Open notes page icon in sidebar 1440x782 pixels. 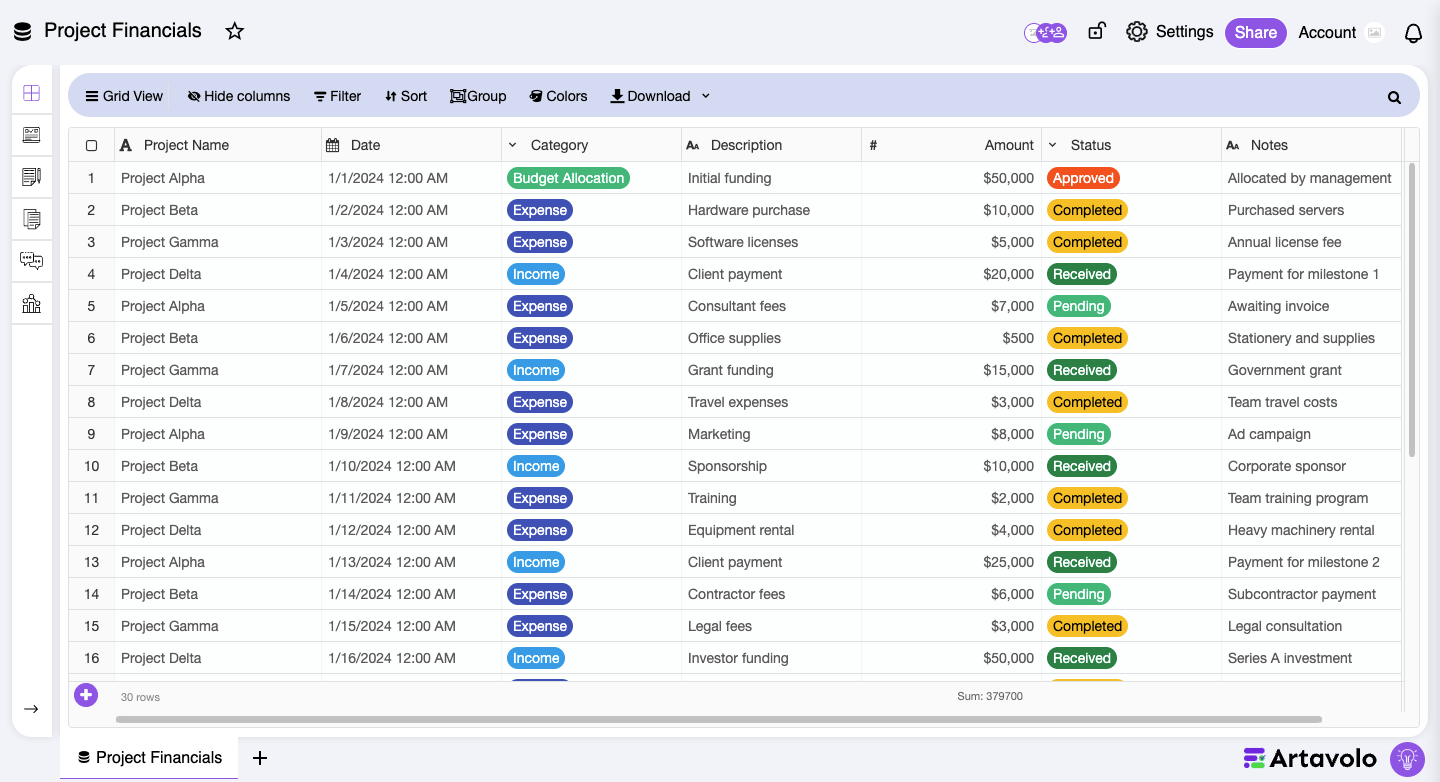pyautogui.click(x=31, y=177)
